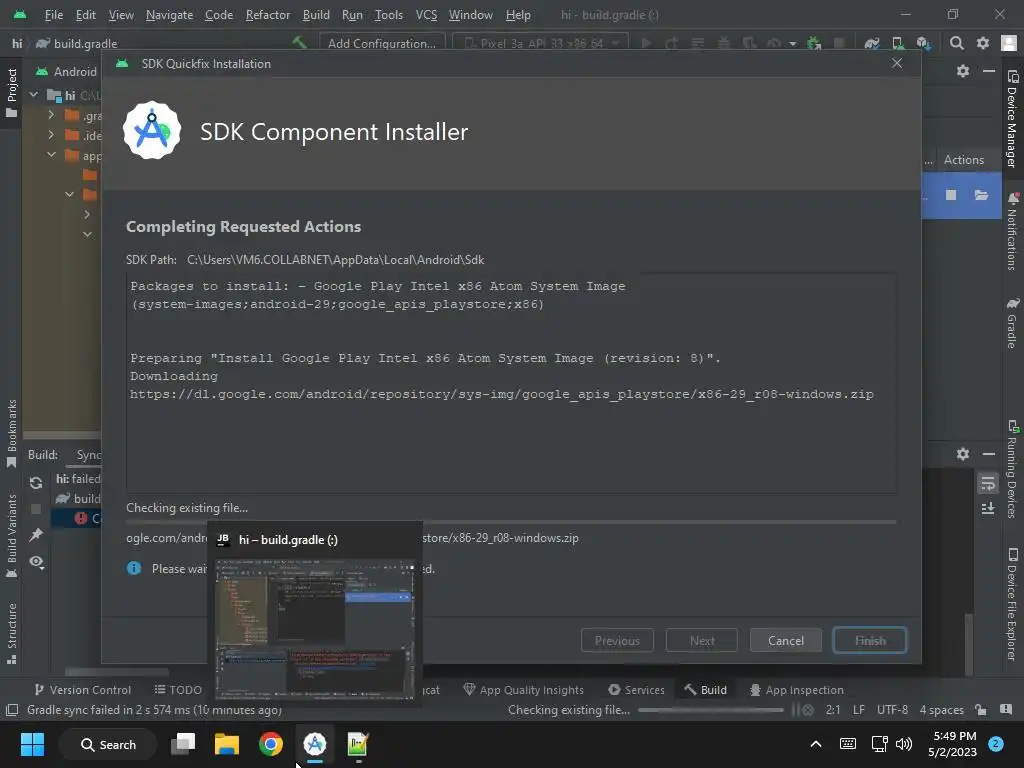Image resolution: width=1024 pixels, height=768 pixels.
Task: Open the Build menu in menu bar
Action: click(316, 14)
